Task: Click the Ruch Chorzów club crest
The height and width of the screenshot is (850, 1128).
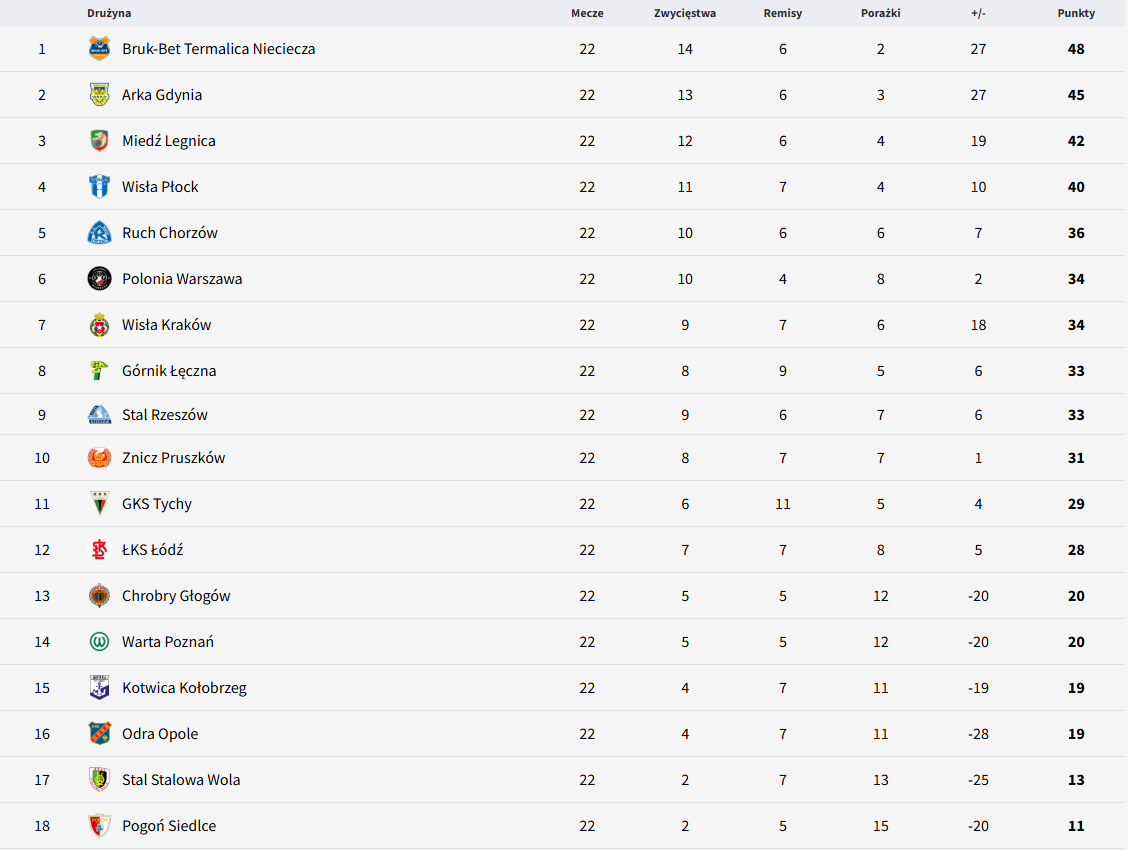Action: (99, 233)
